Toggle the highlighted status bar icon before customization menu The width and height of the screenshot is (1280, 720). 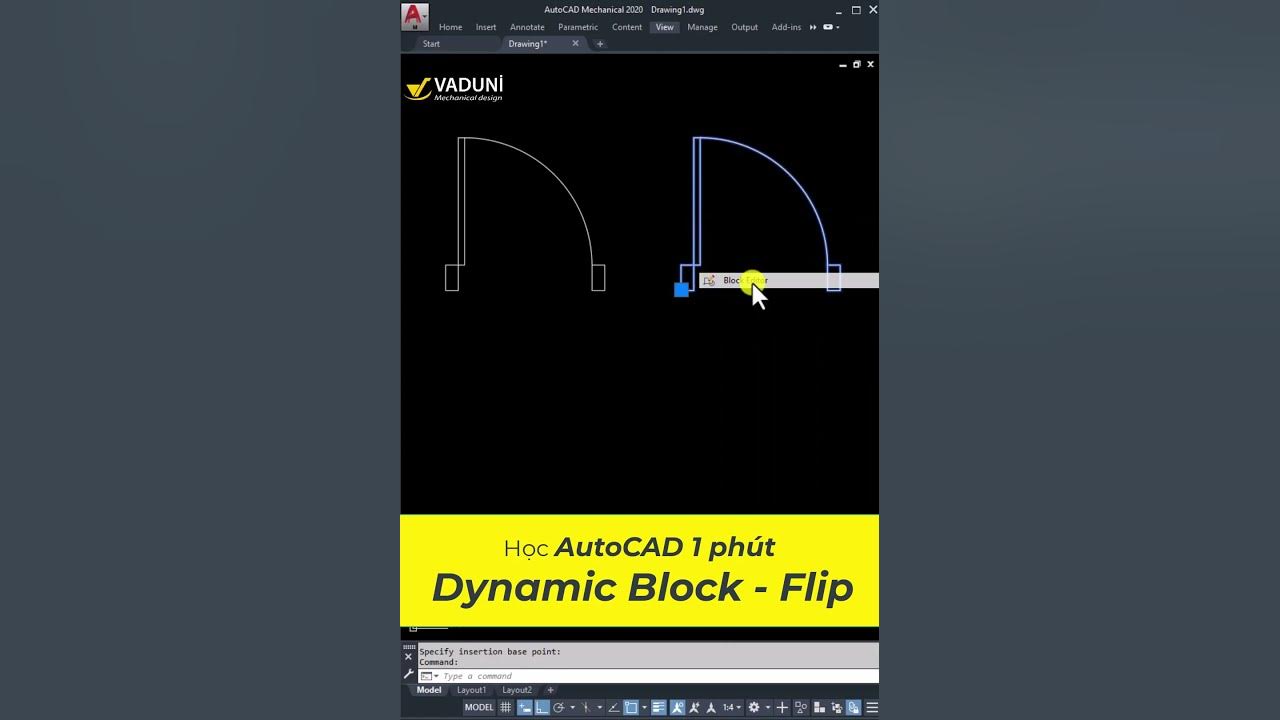pos(853,707)
